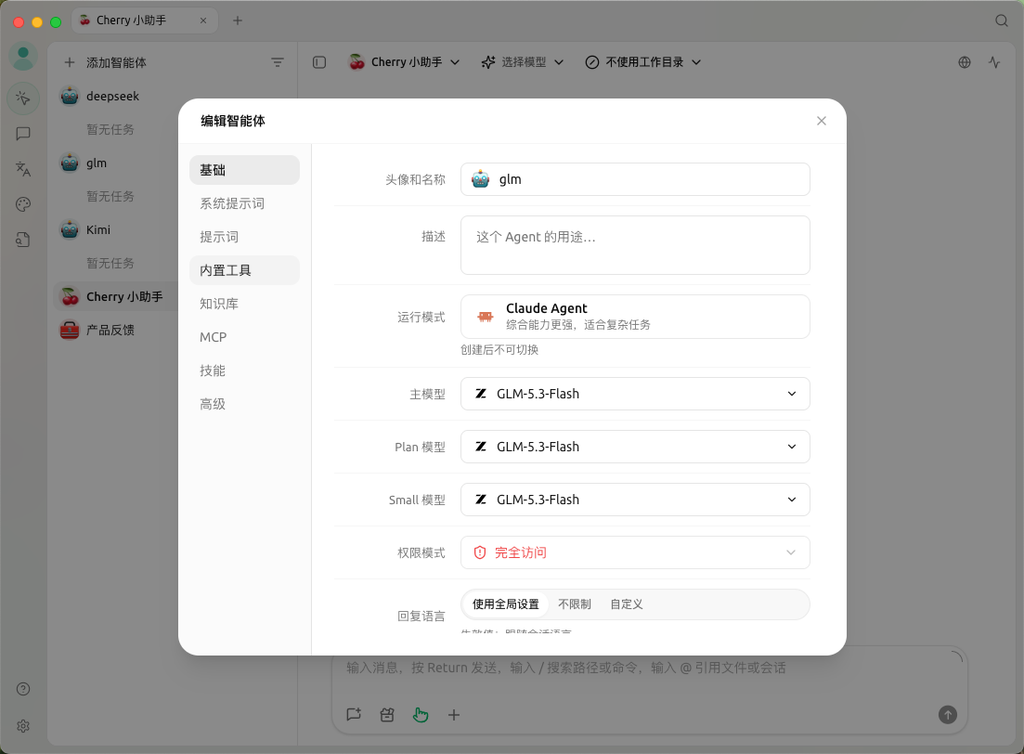Open the files icon in sidebar
The image size is (1024, 754).
(x=24, y=240)
